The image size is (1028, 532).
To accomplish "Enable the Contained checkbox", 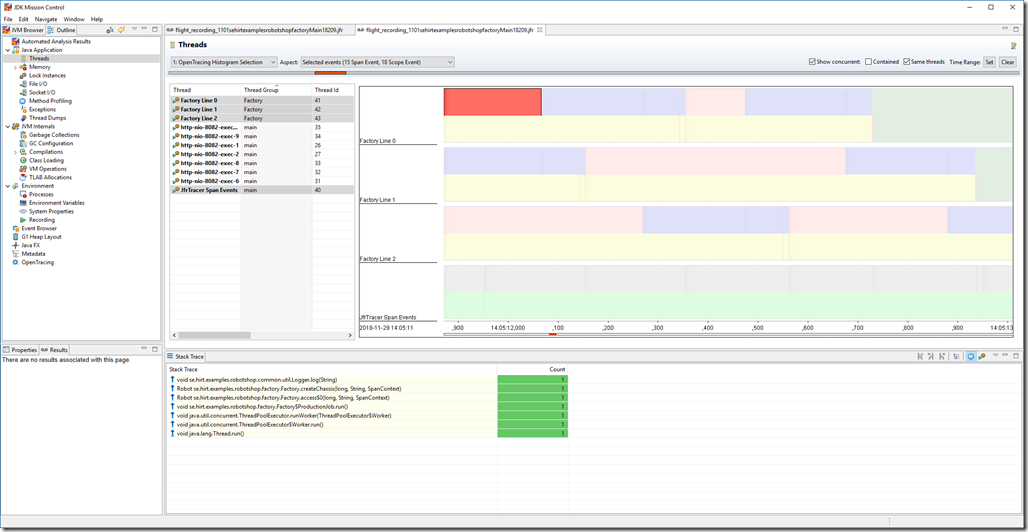I will click(x=868, y=62).
